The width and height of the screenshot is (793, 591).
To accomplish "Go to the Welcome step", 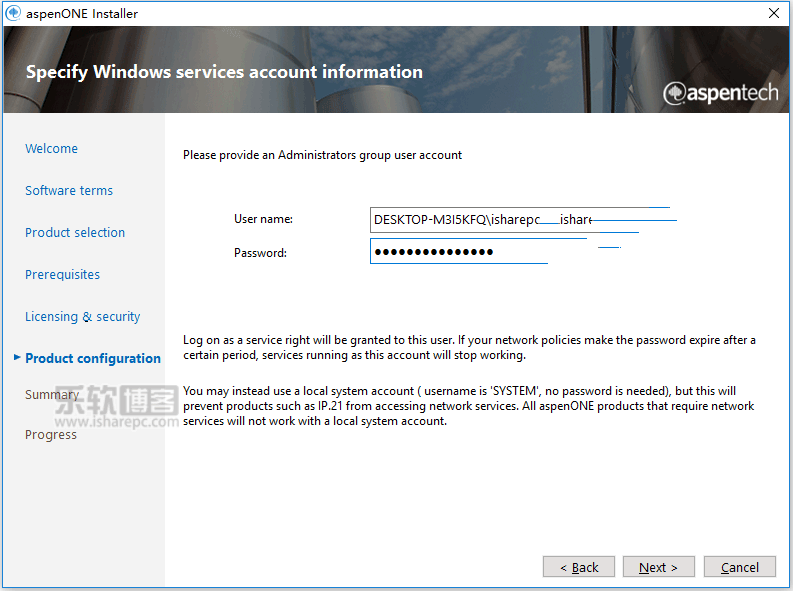I will coord(52,149).
